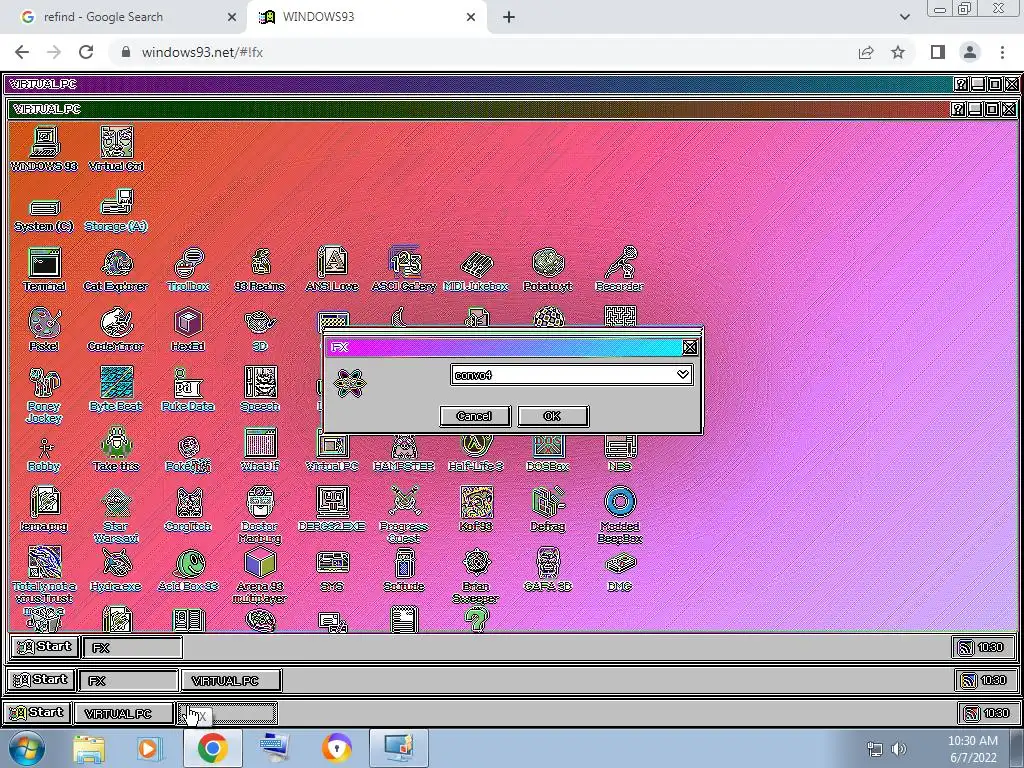Open the outermost Windows93 Start button
The width and height of the screenshot is (1024, 768).
click(x=37, y=712)
